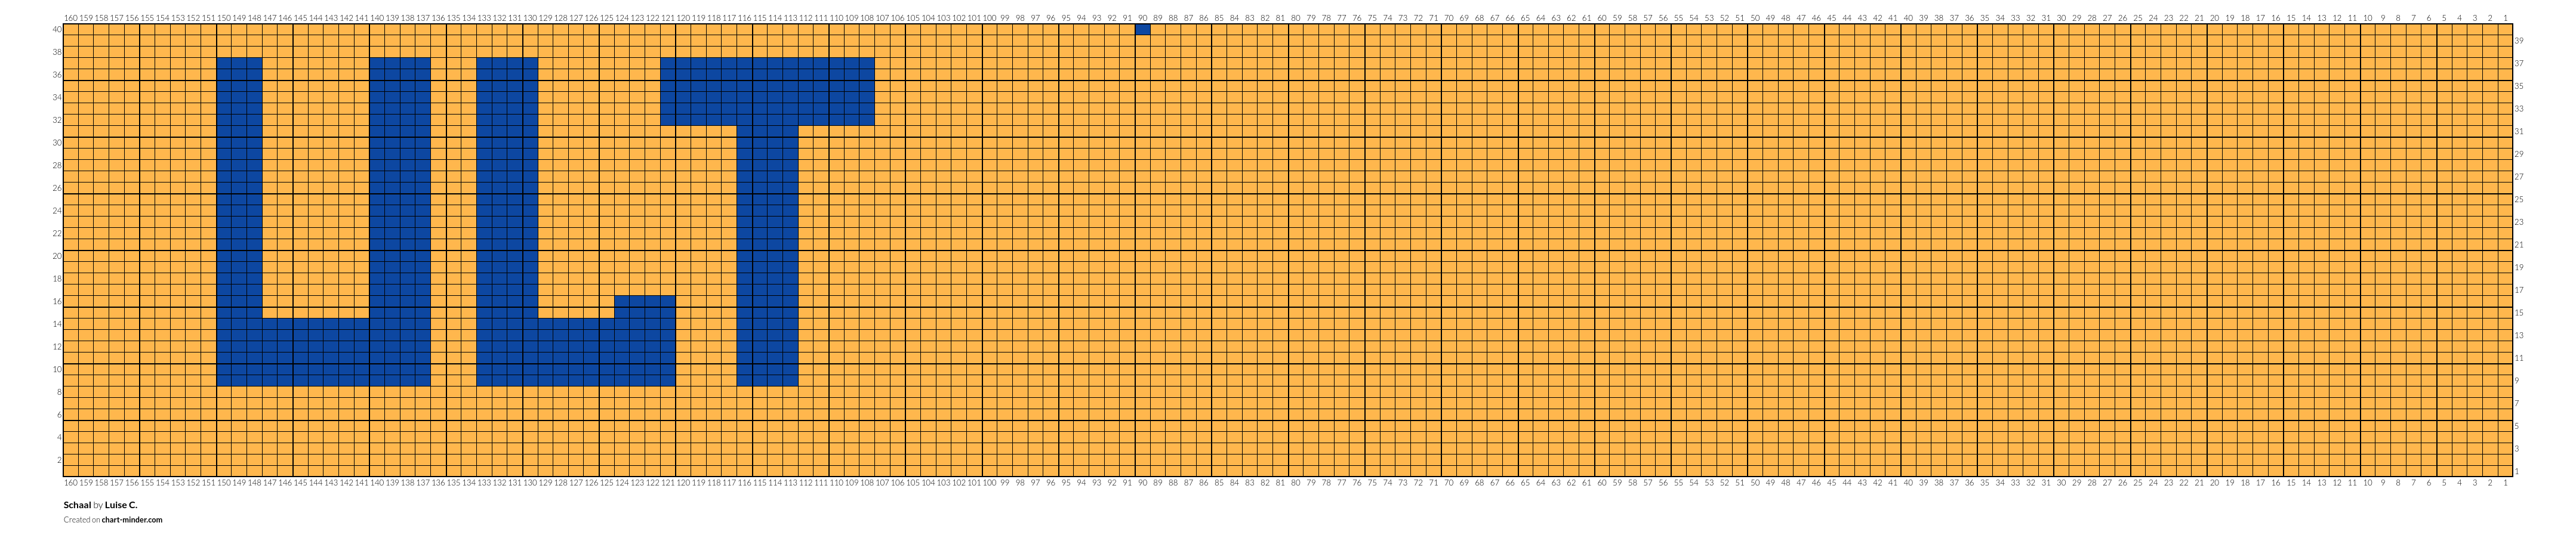Click the bottom bar of the blue U

coord(324,352)
